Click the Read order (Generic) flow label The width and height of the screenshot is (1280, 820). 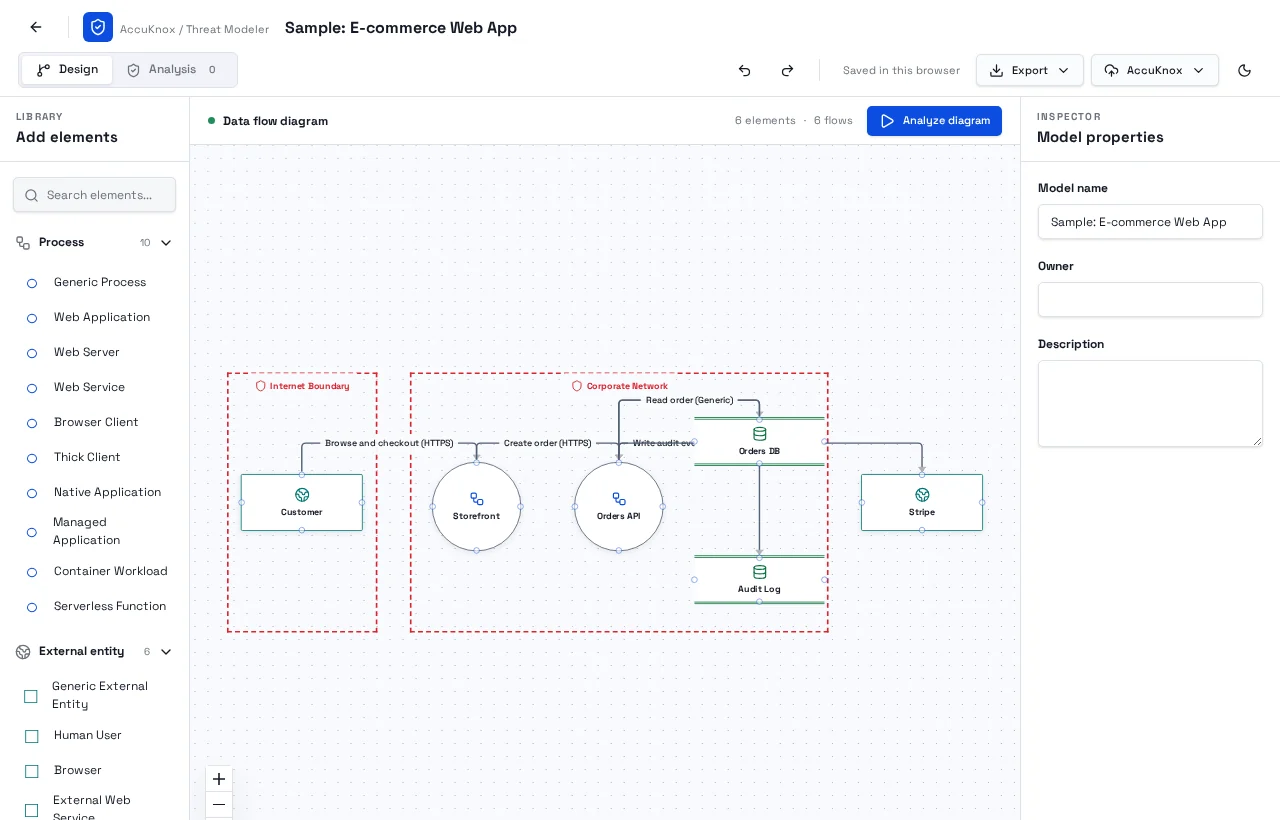click(x=689, y=400)
